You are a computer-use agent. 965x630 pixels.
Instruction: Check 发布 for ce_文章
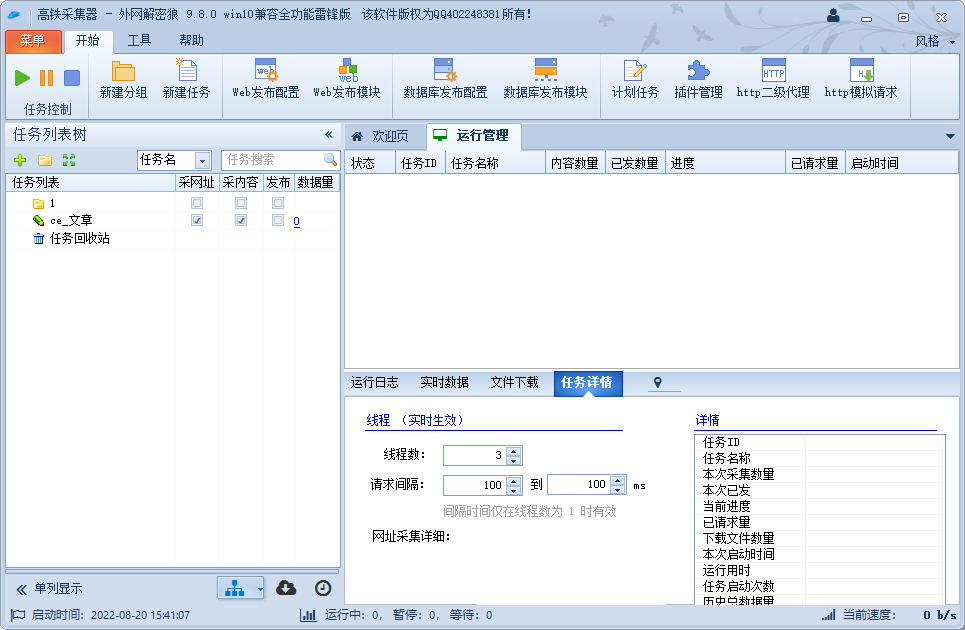click(278, 220)
